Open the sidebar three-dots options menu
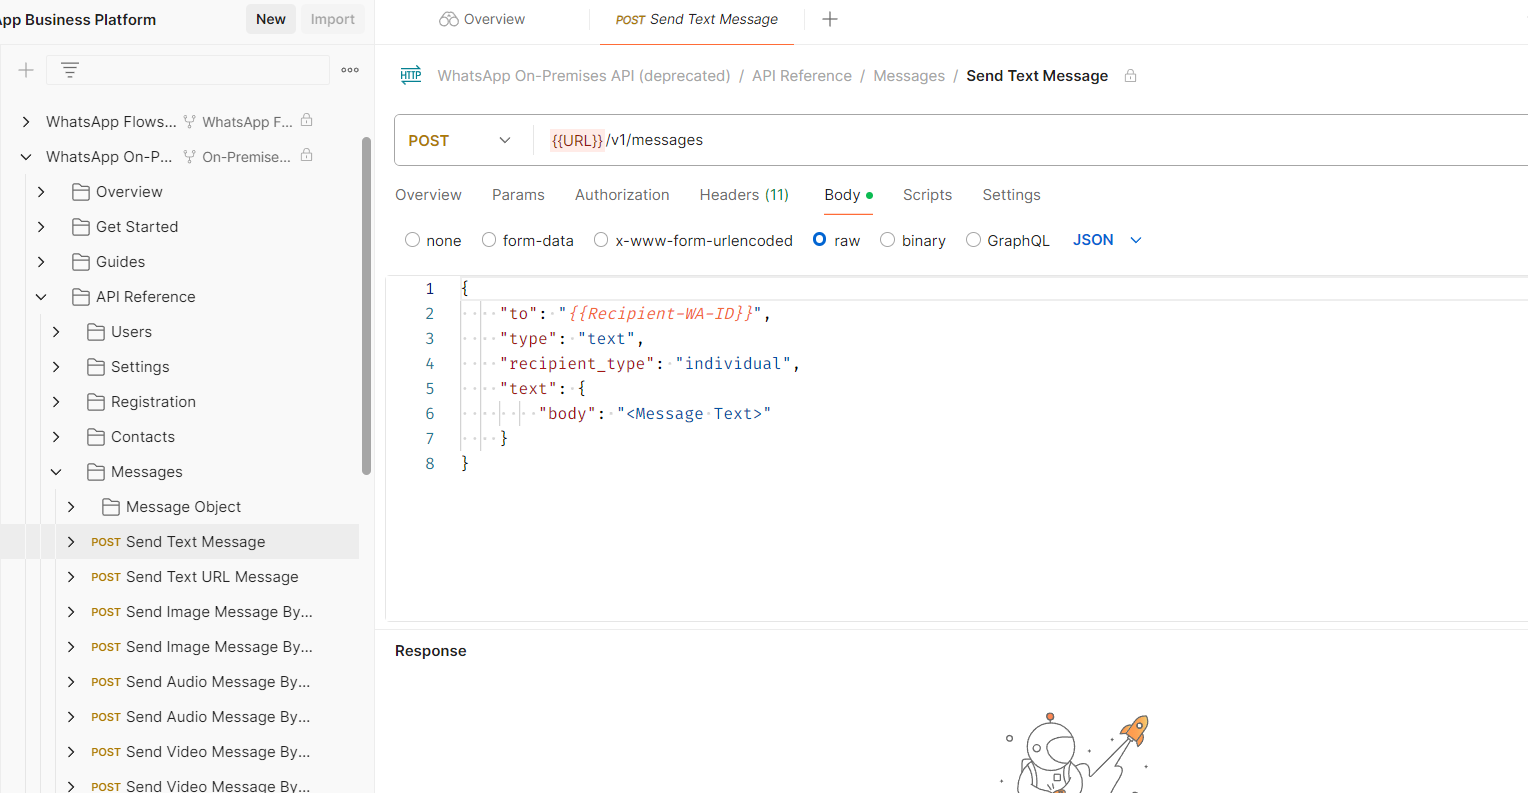This screenshot has height=793, width=1528. [x=350, y=70]
